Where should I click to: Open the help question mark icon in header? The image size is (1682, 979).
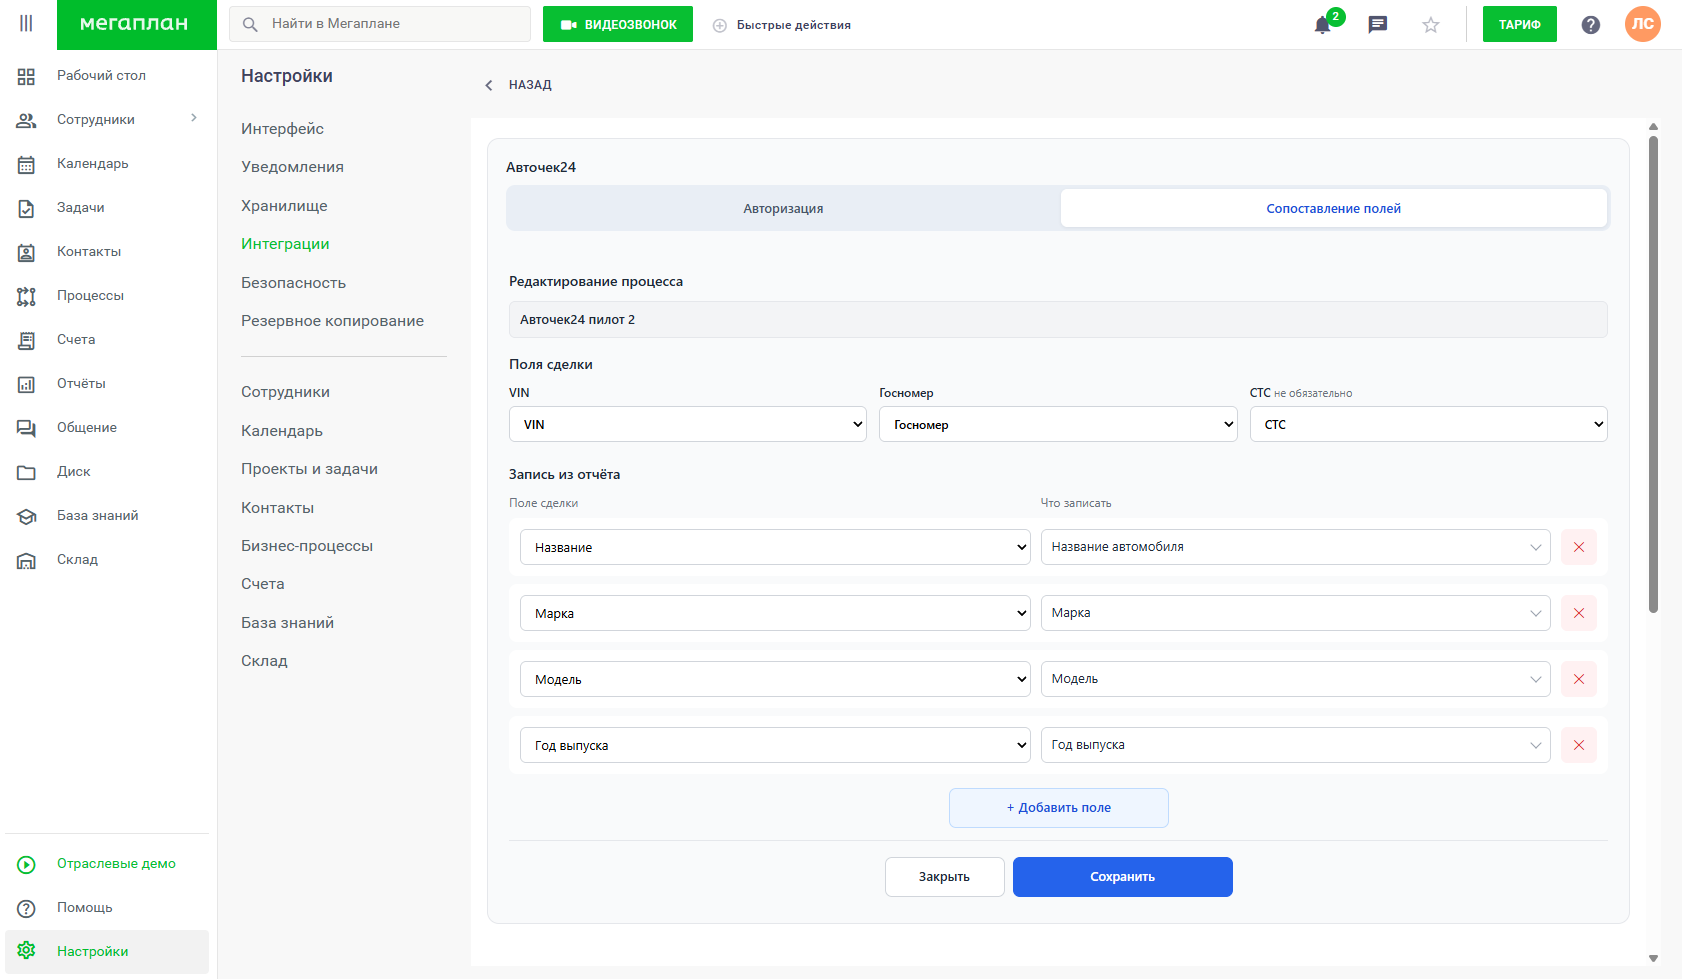pos(1591,25)
